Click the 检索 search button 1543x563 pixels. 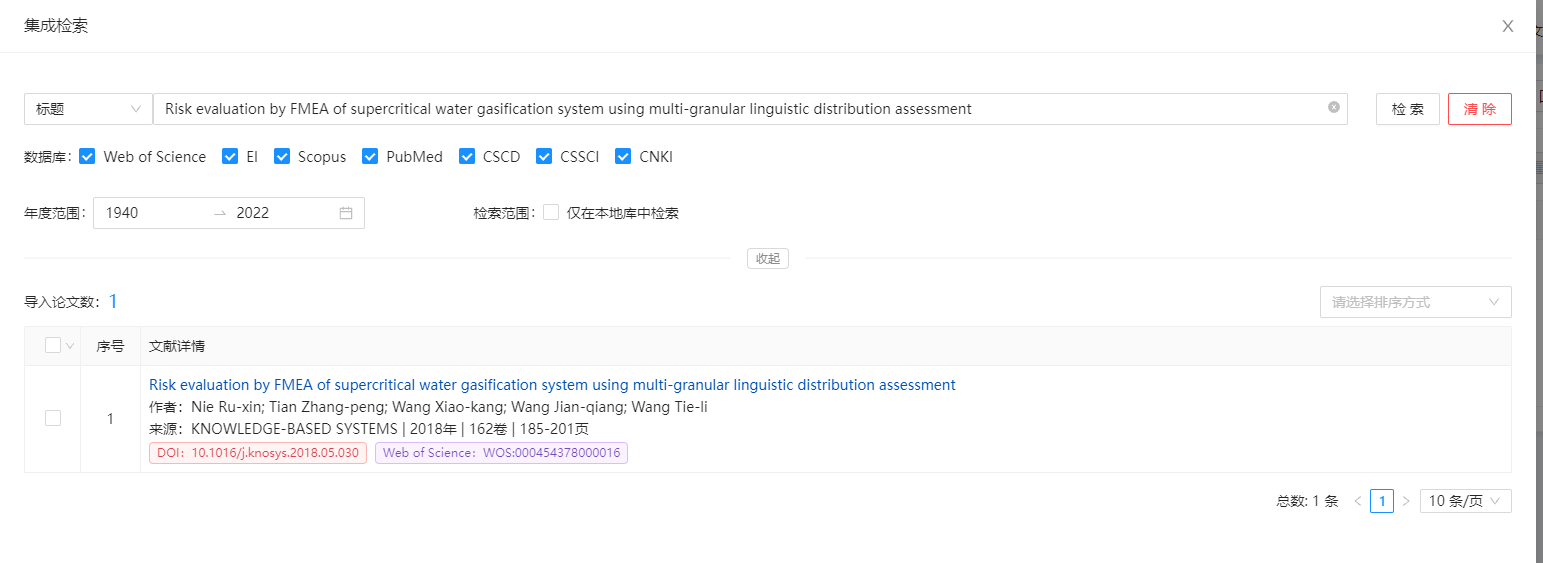[1407, 109]
